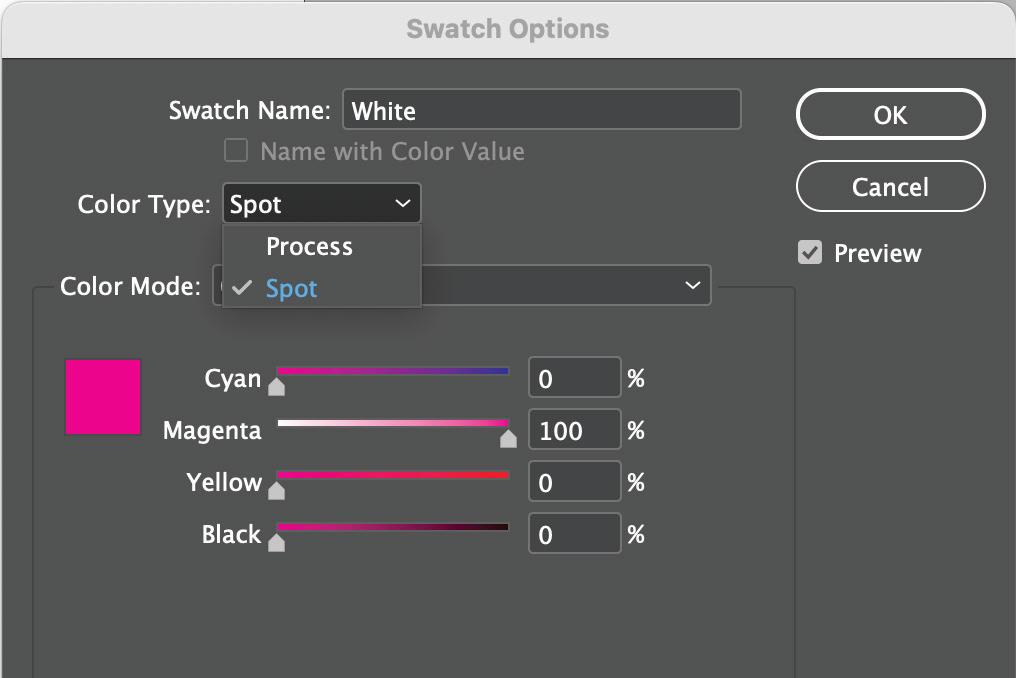
Task: Select Process from Color Type menu
Action: coord(309,247)
